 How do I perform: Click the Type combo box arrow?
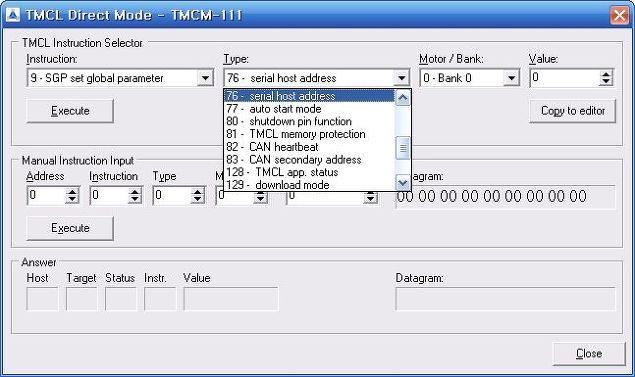(x=401, y=78)
